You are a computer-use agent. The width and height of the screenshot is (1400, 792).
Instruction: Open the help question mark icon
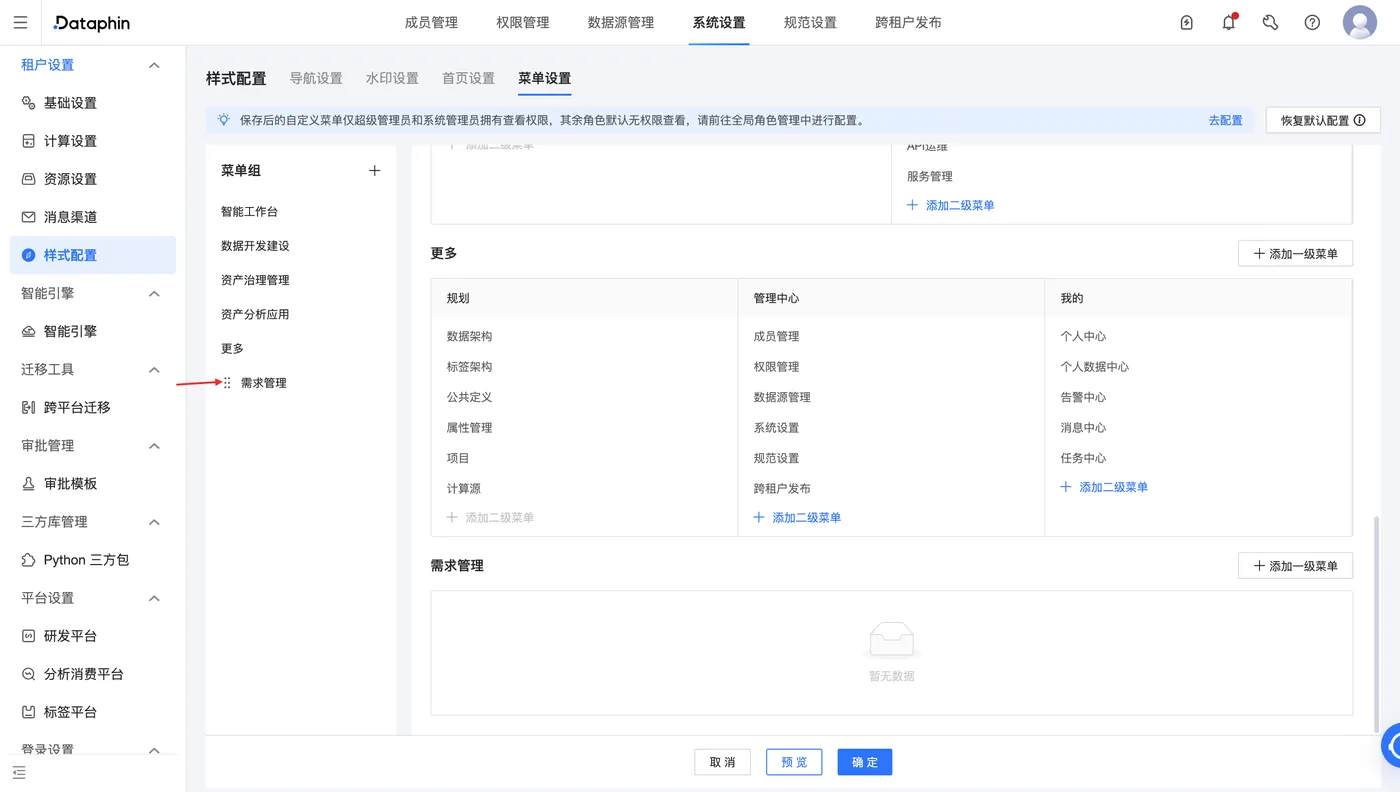click(x=1312, y=23)
